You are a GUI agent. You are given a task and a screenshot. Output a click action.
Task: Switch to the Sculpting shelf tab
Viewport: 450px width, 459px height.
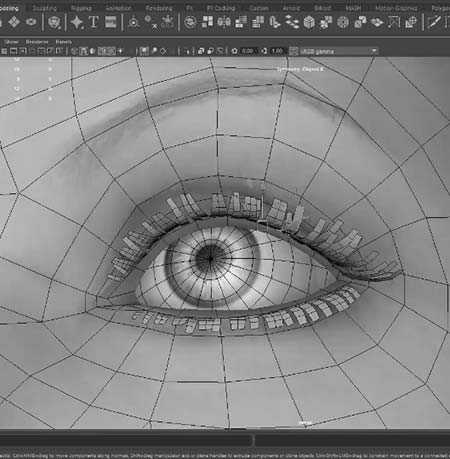point(45,8)
